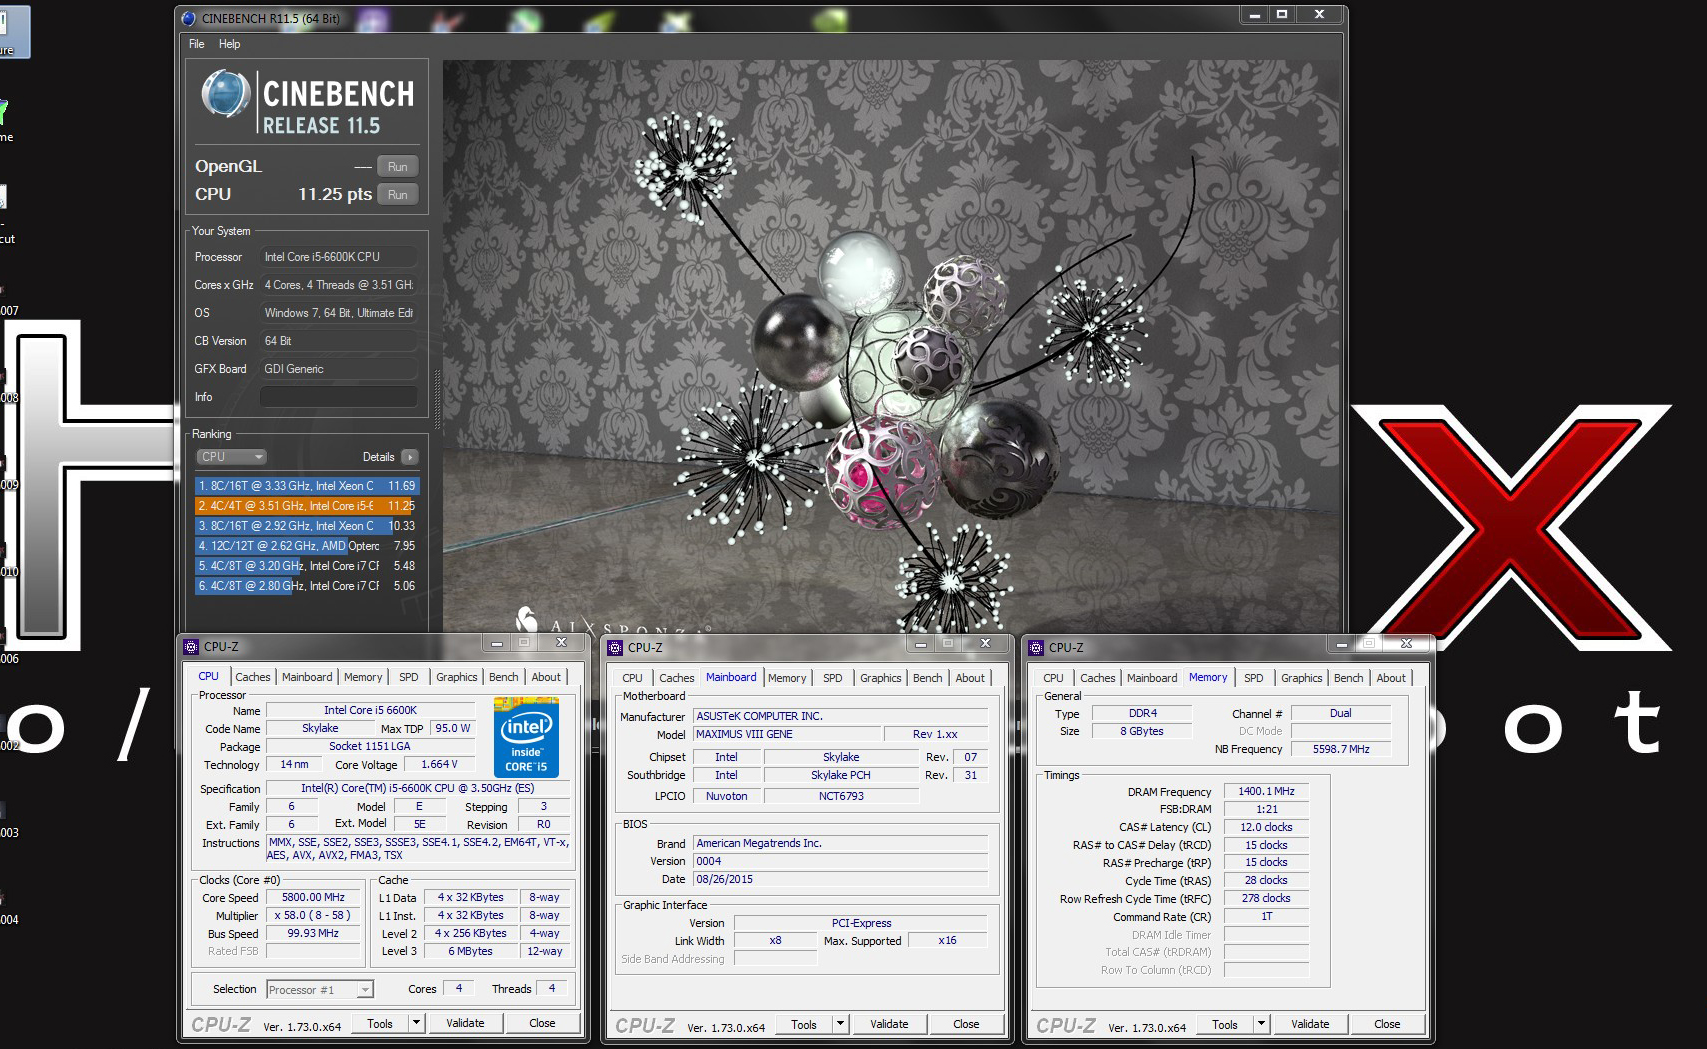The image size is (1707, 1049).
Task: Click the Memory CPU-Z window title icon
Action: pyautogui.click(x=1037, y=648)
